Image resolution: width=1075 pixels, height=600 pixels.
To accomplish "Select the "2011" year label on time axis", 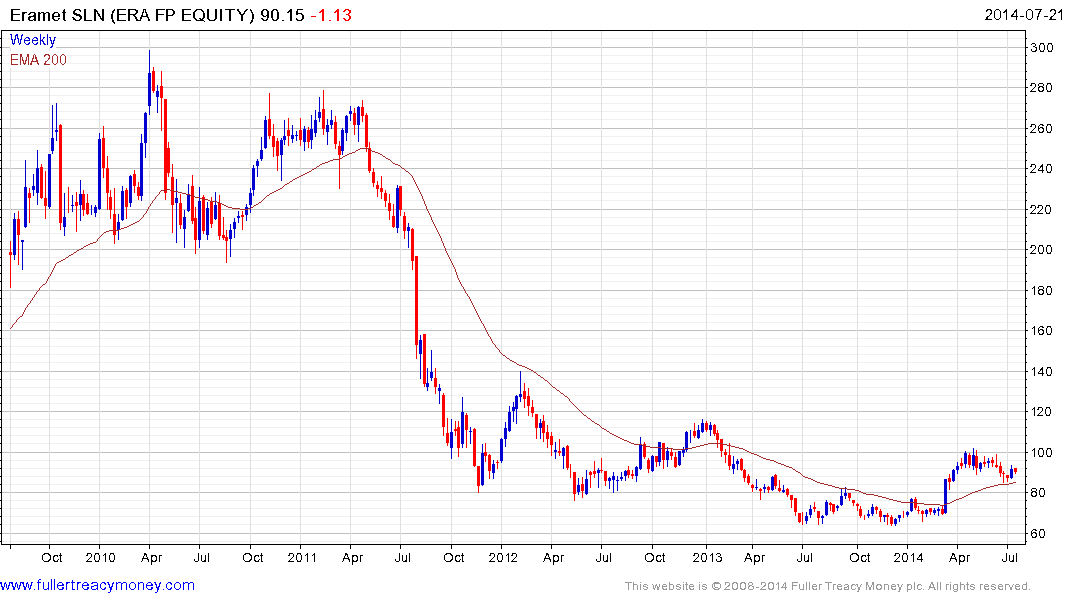I will 302,557.
